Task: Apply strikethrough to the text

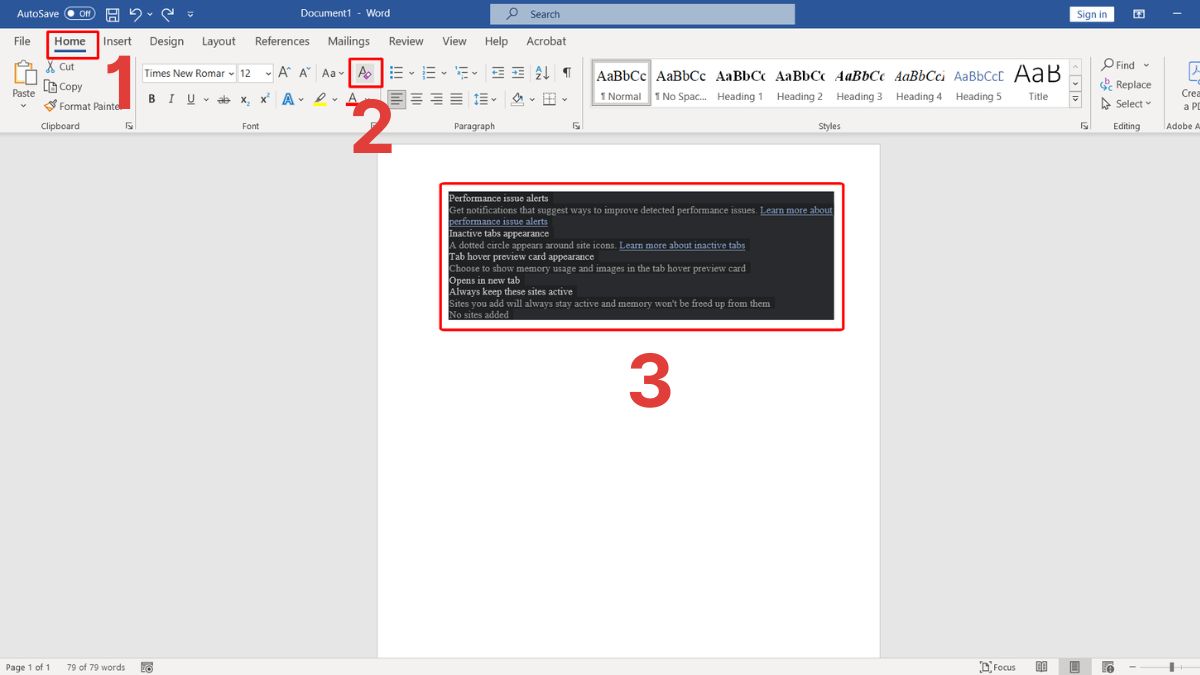Action: (223, 98)
